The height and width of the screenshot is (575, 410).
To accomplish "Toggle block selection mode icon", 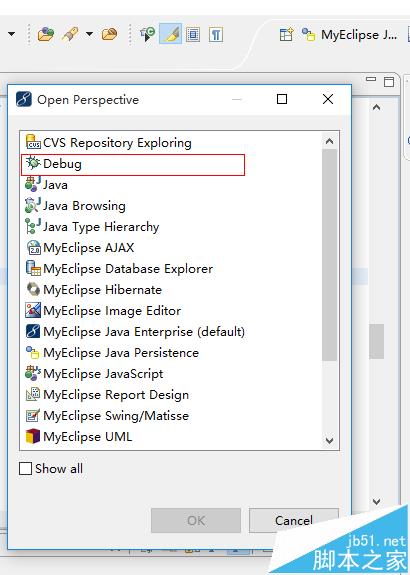I will (x=193, y=35).
